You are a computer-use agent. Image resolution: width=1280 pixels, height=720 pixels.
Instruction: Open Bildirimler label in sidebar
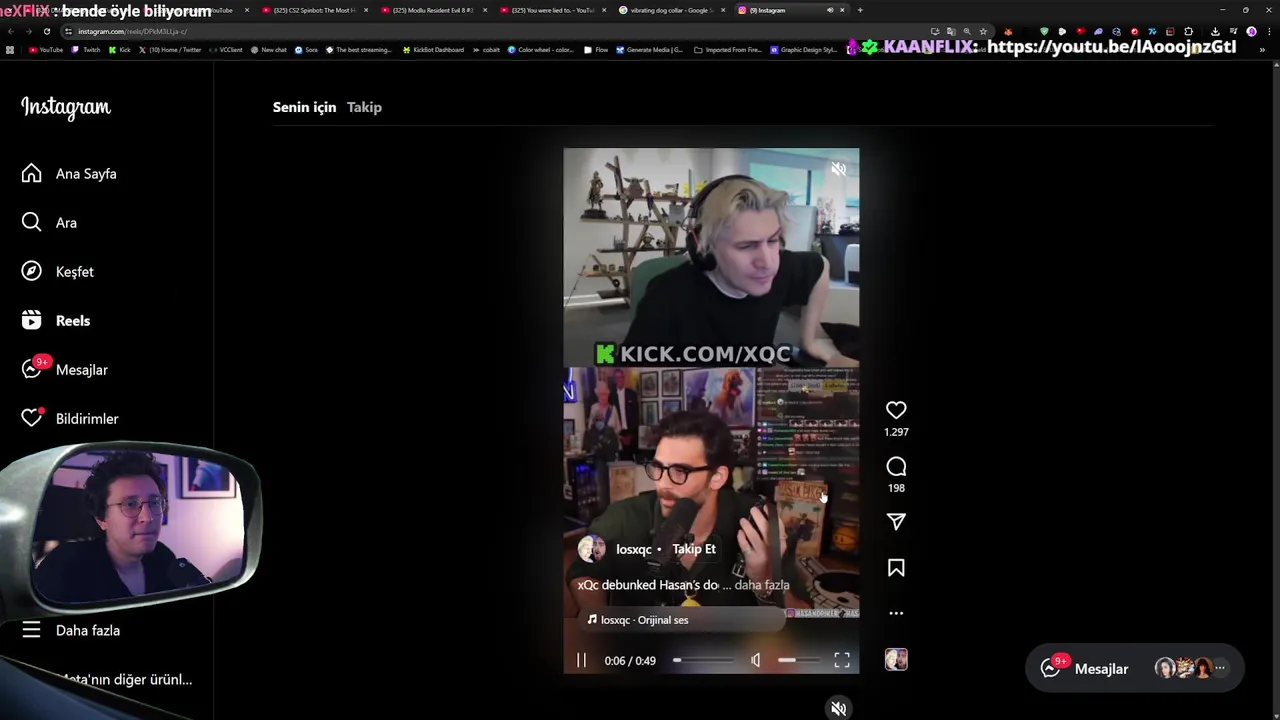[87, 419]
